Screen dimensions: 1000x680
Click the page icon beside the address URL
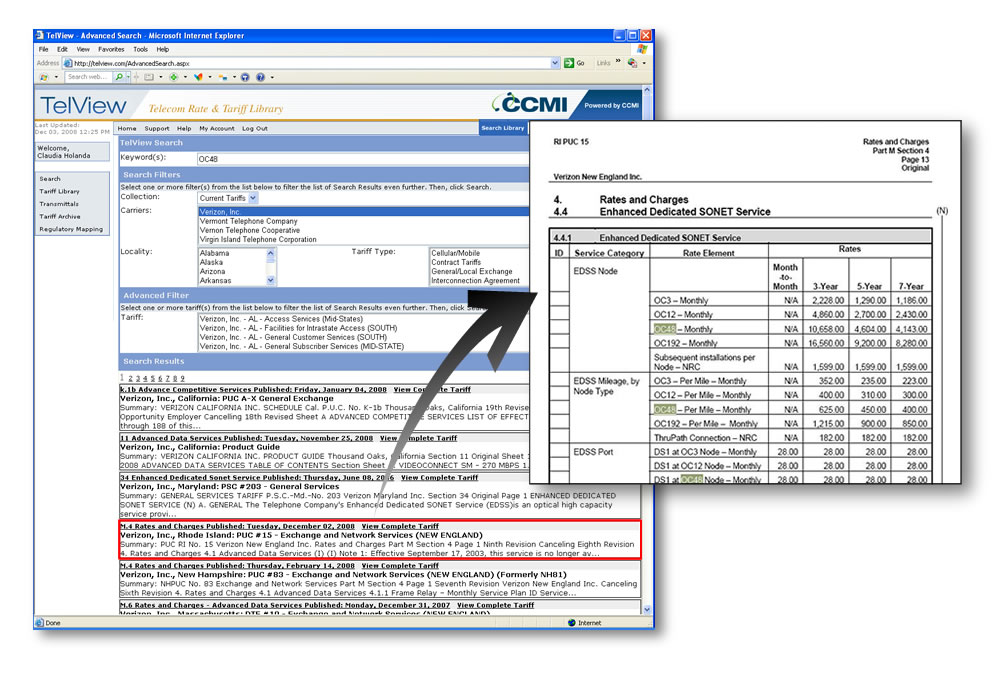68,63
